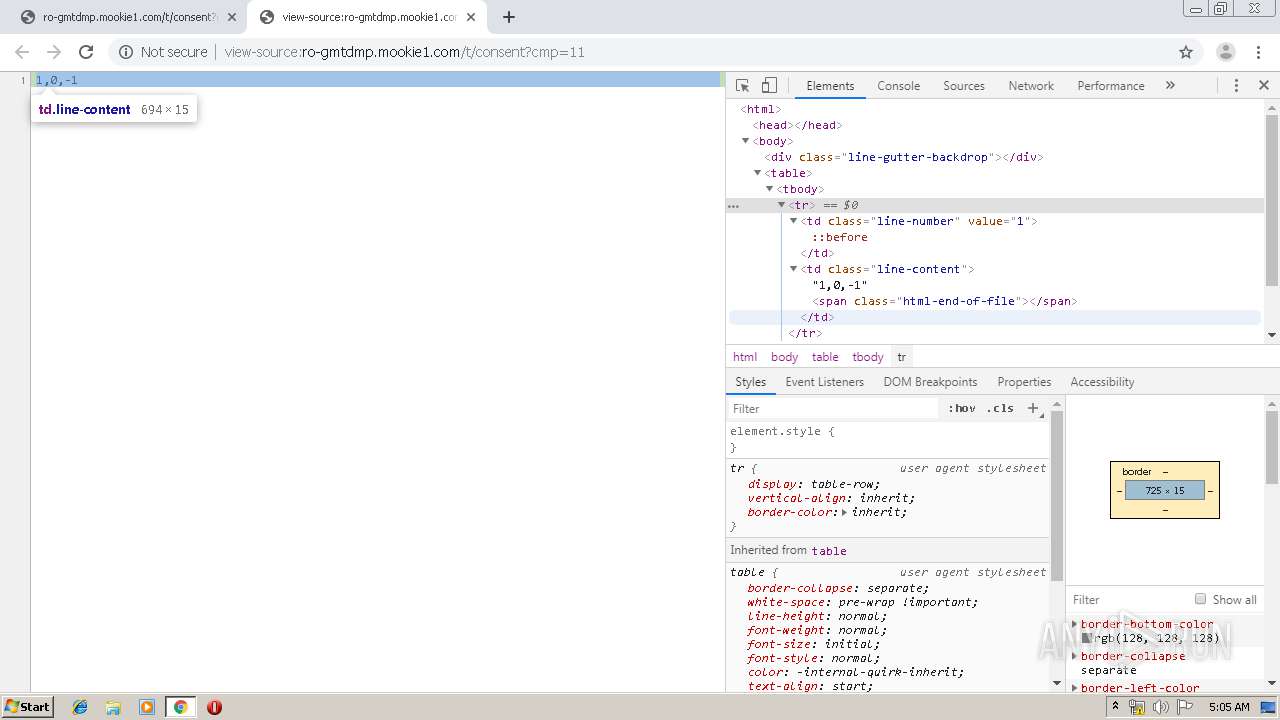Switch to the Console tab

pos(898,86)
